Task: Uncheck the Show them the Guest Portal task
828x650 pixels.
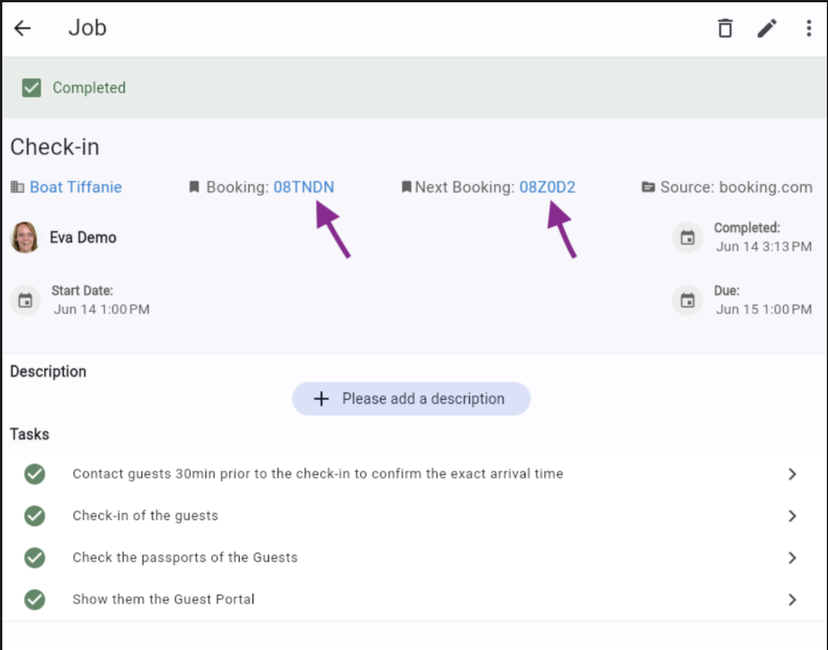Action: point(35,600)
